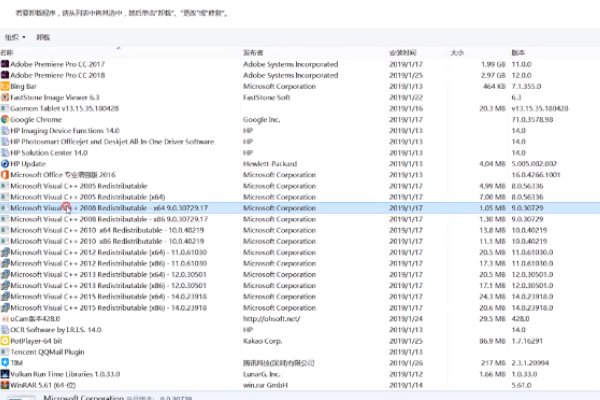Click the version v13.15.35.180428
This screenshot has height=400, width=600.
point(540,108)
